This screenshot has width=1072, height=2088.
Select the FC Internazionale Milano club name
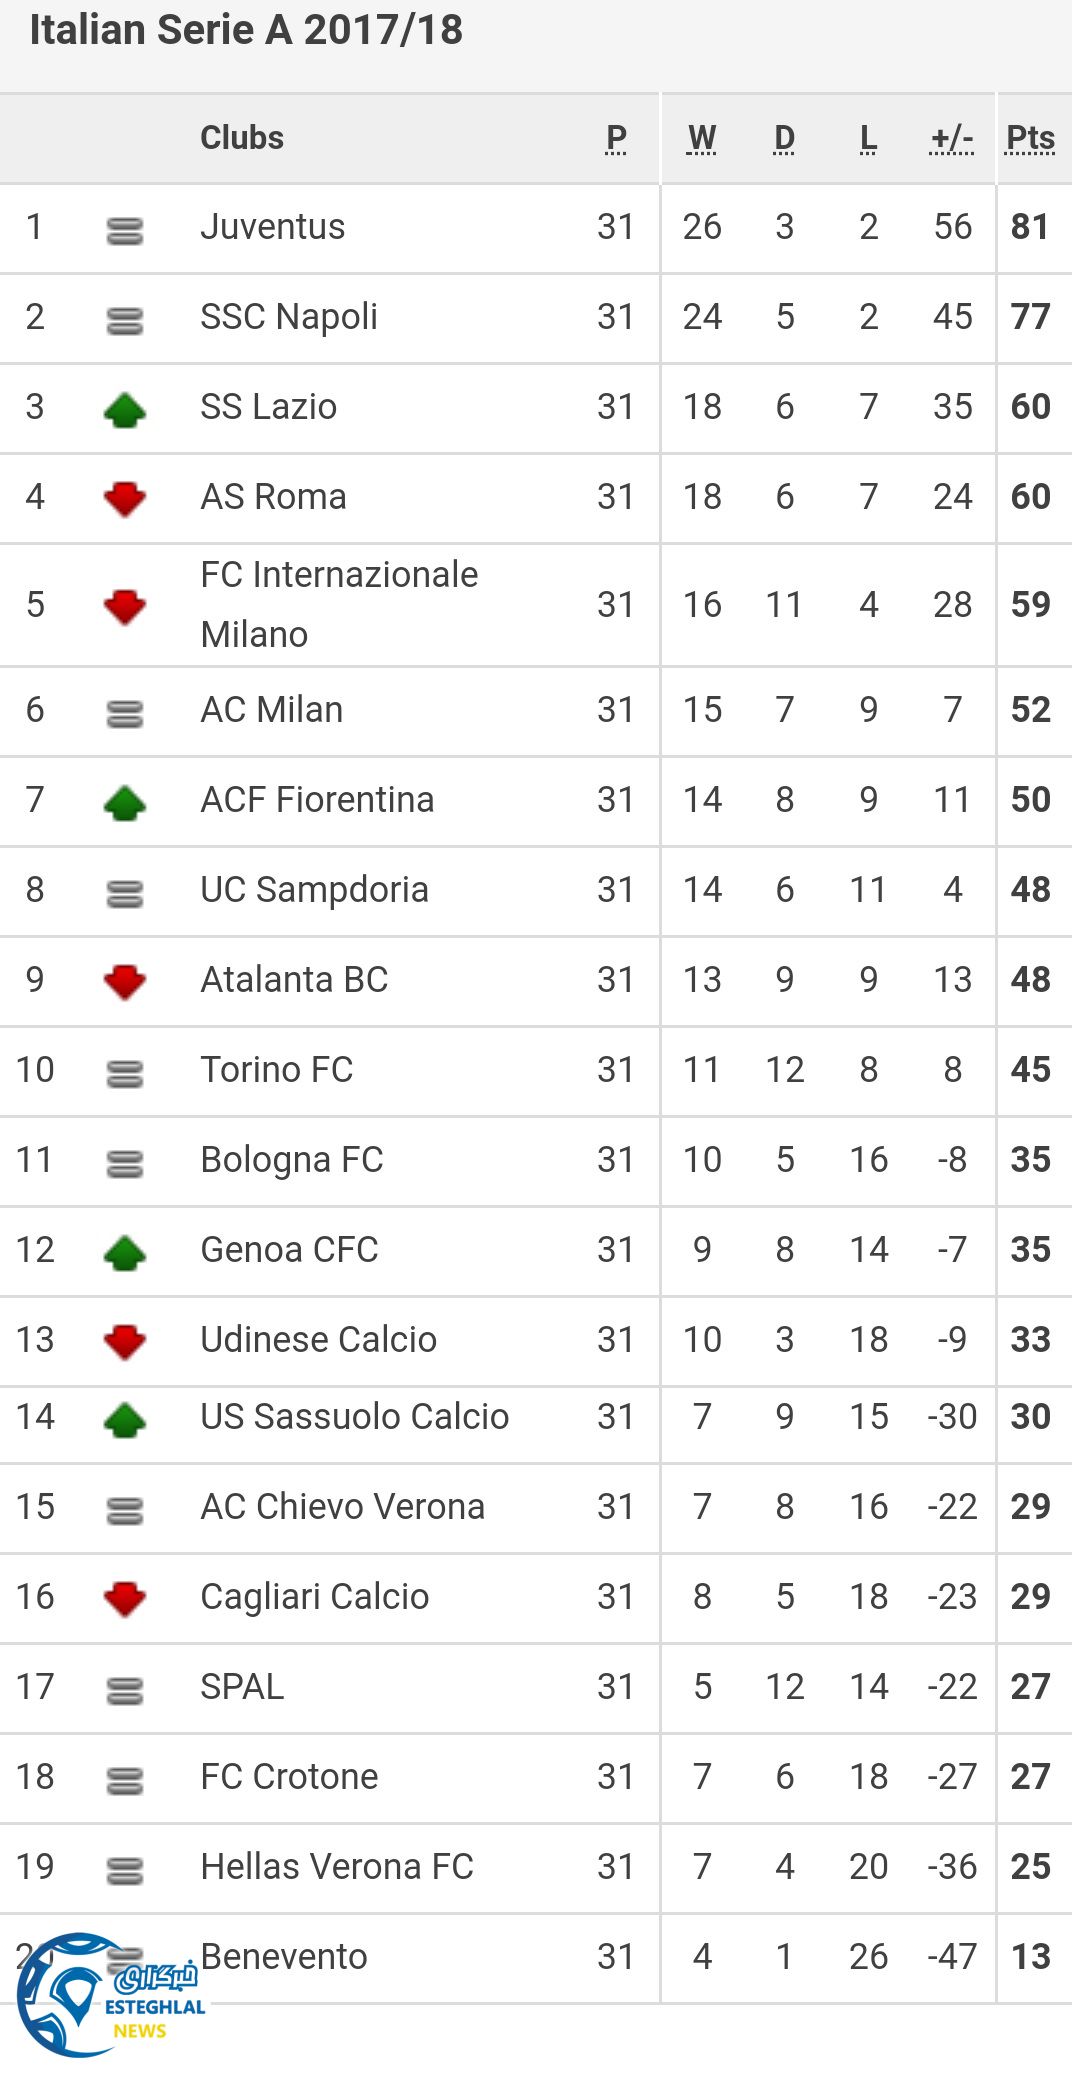339,604
